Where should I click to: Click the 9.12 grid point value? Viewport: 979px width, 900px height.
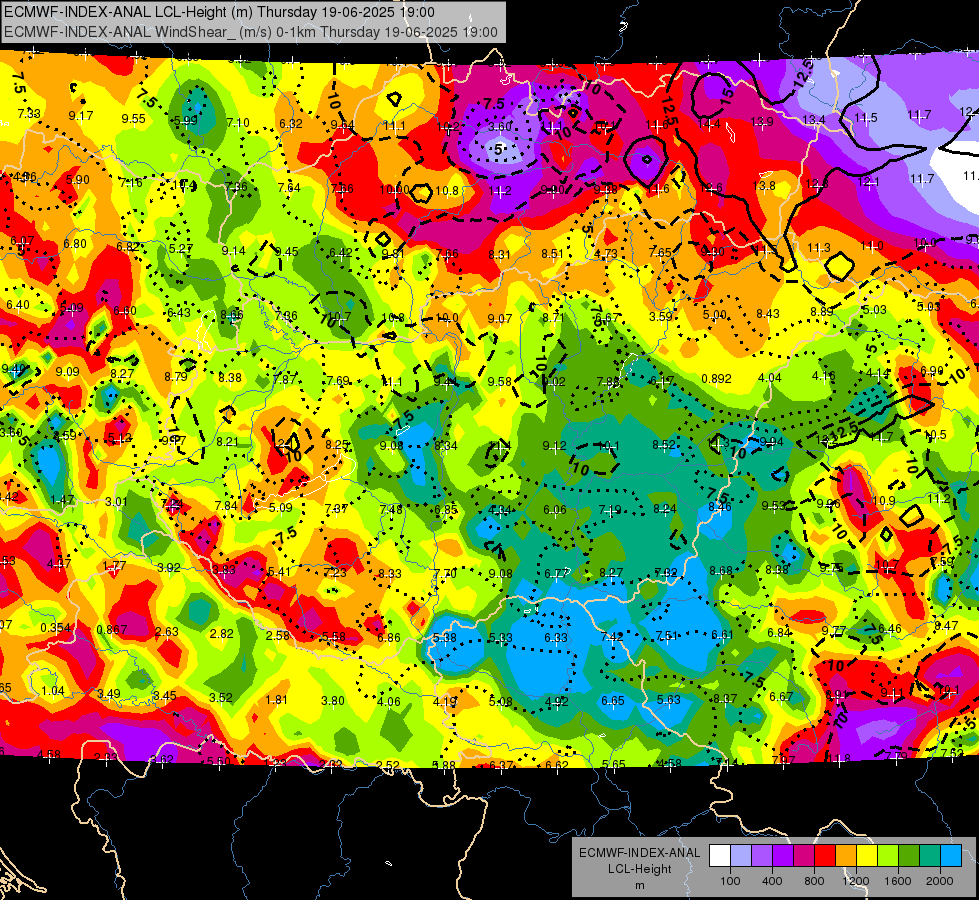point(554,445)
